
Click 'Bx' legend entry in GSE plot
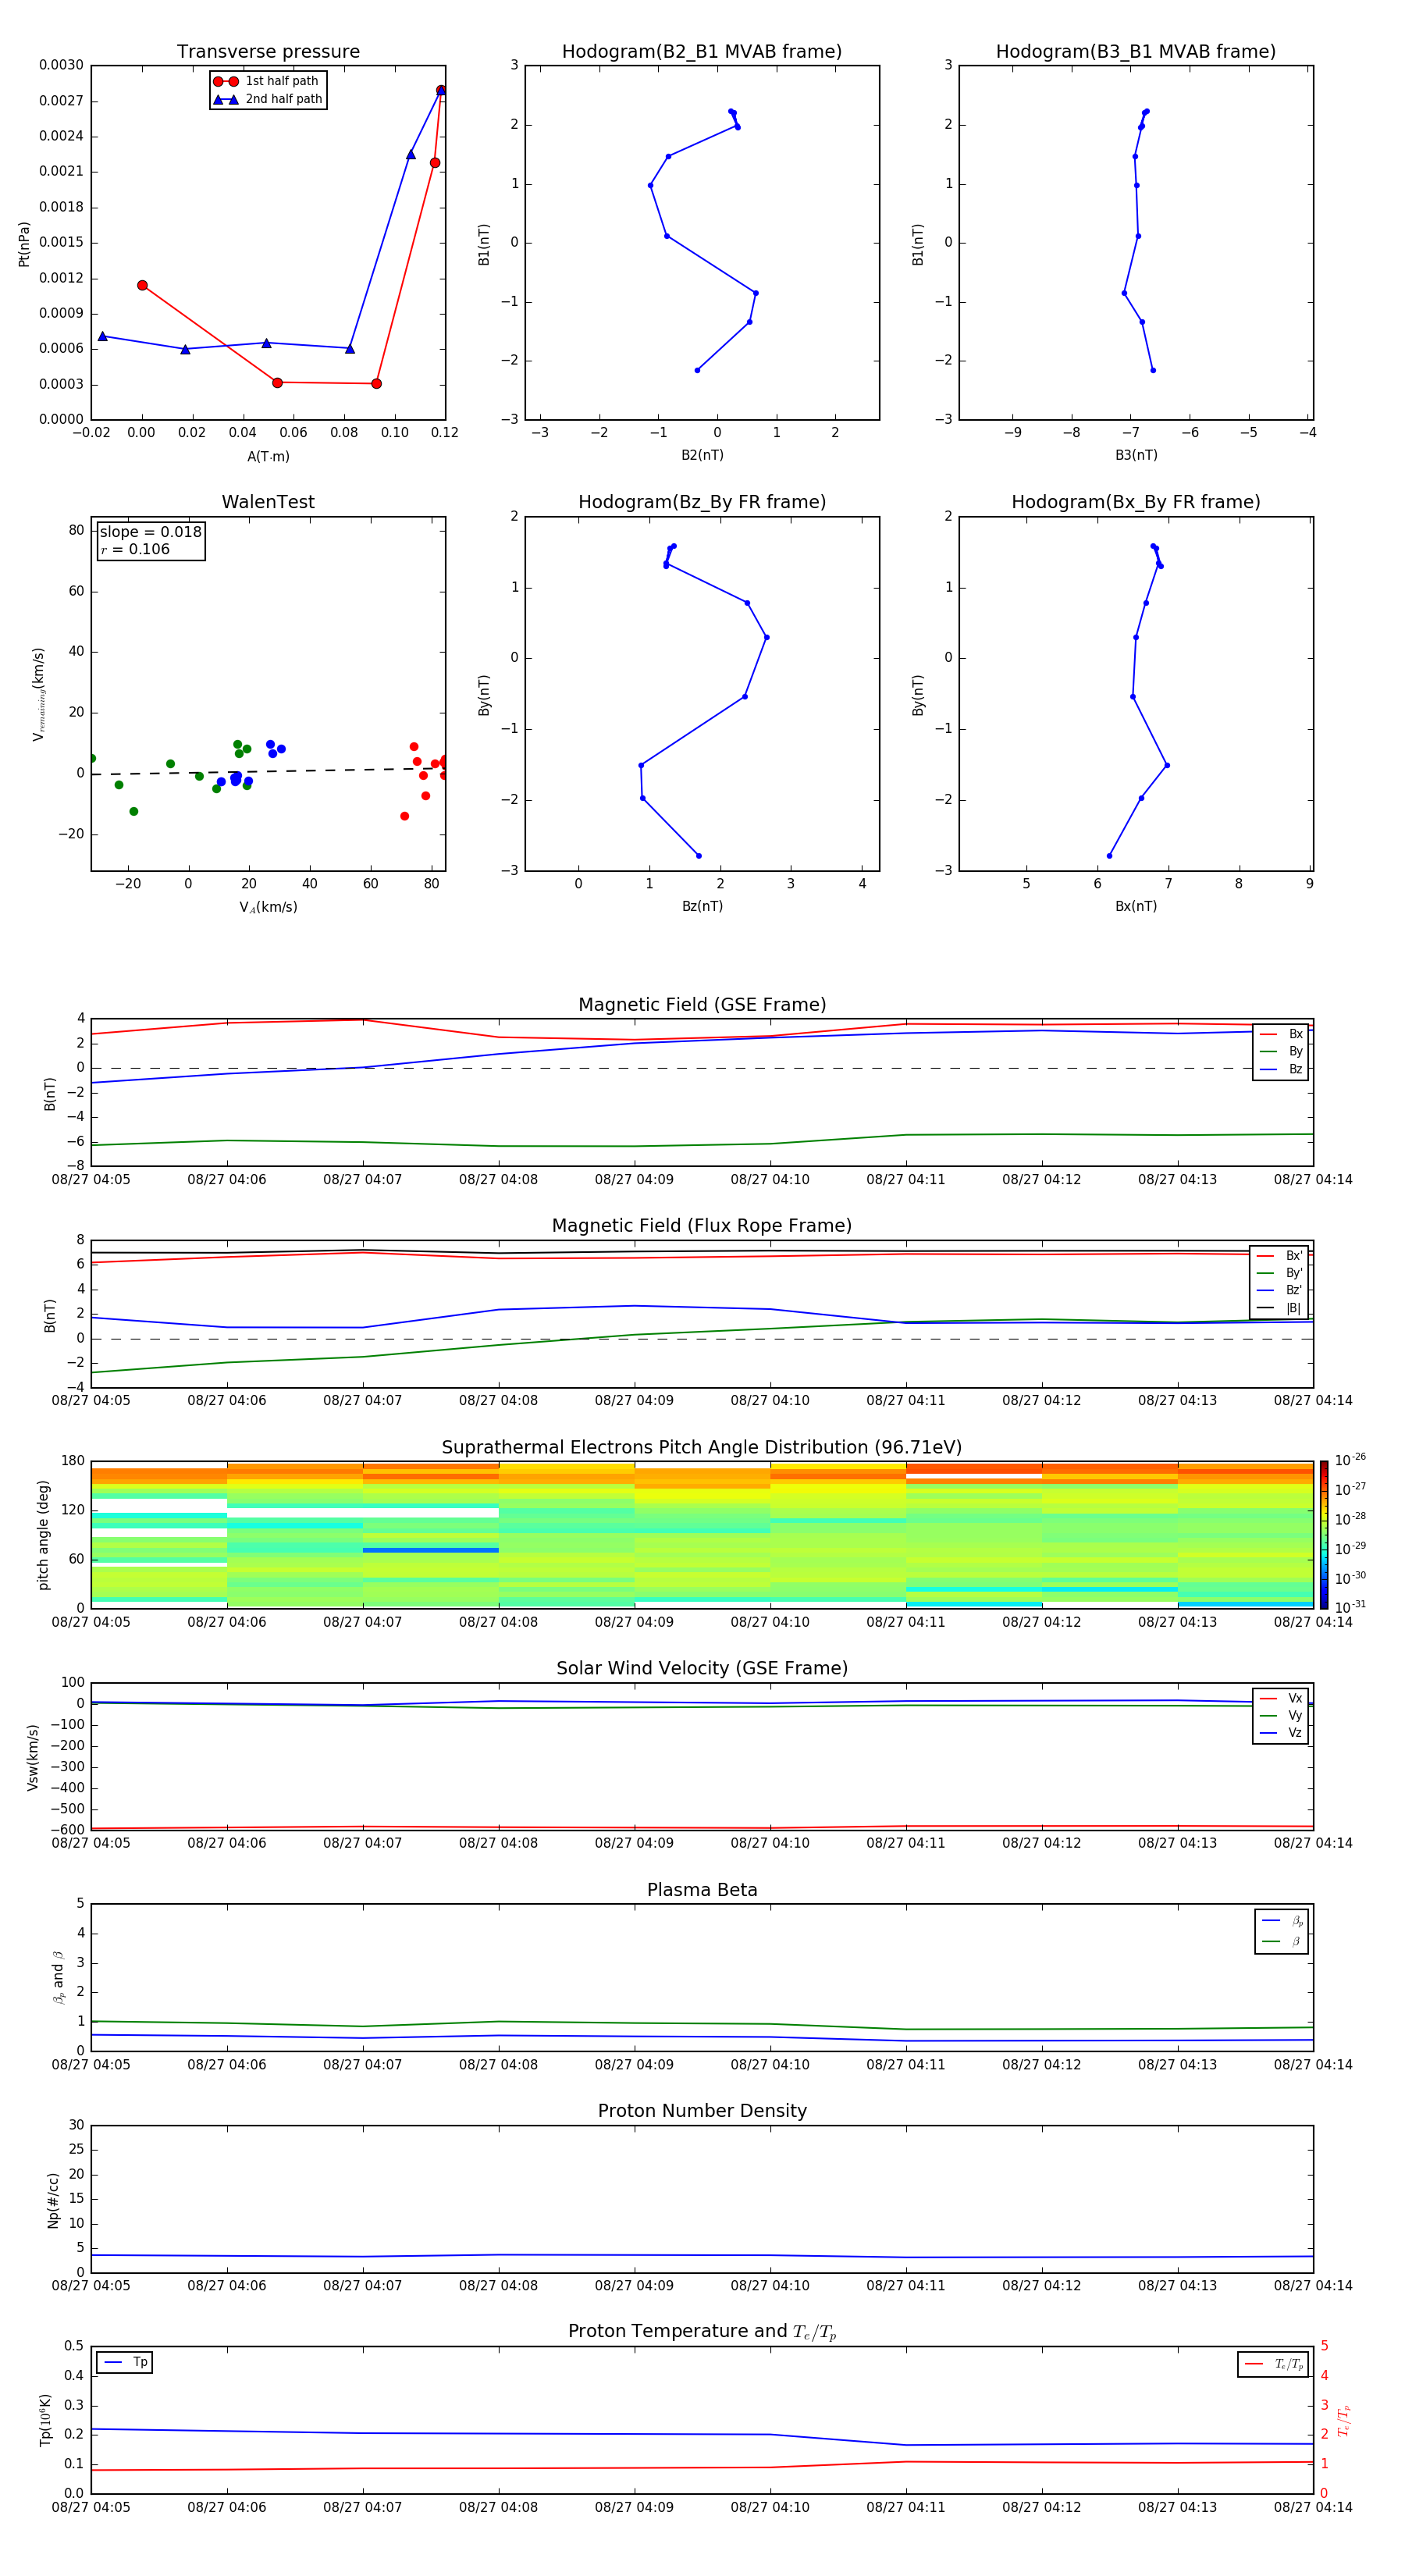tap(1281, 1034)
